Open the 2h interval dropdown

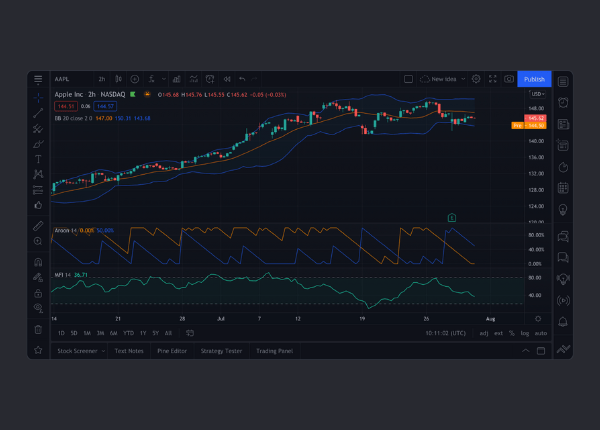click(x=102, y=79)
